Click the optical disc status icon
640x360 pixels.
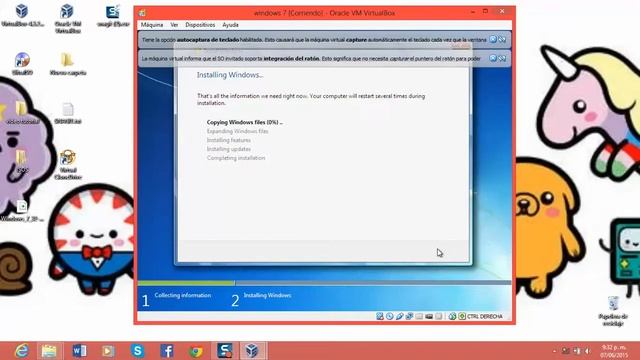390,316
